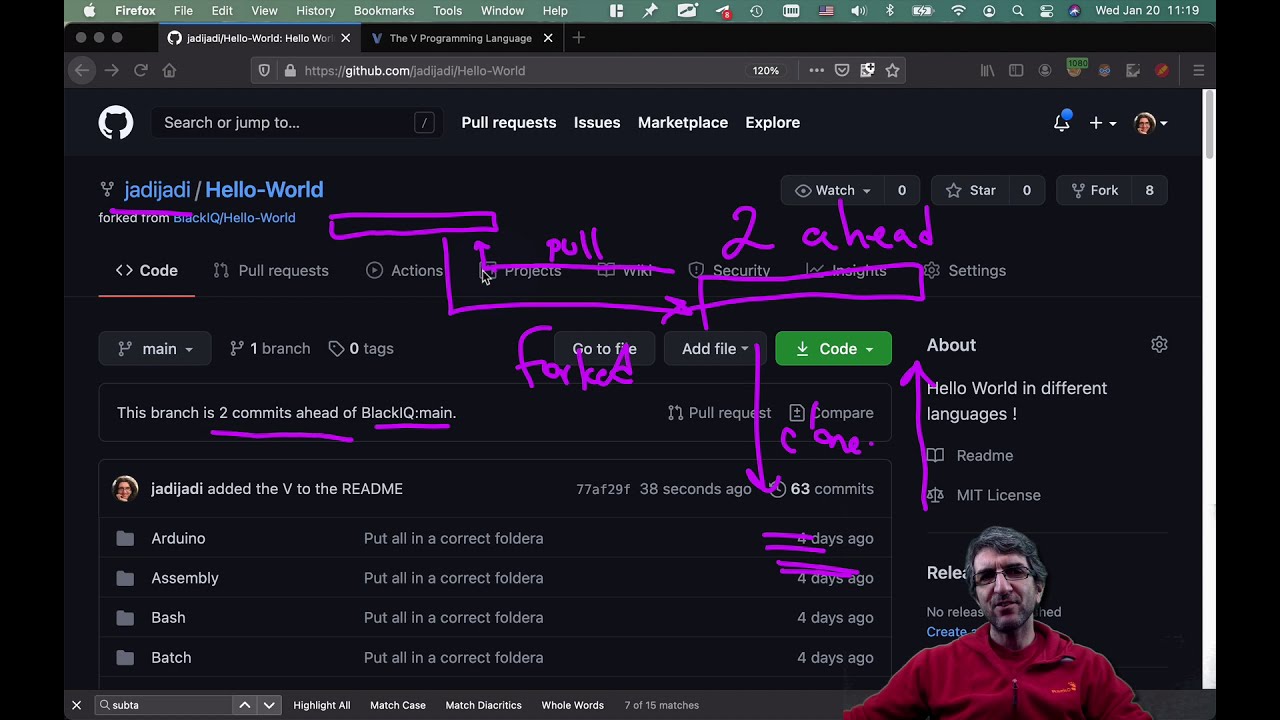Open a new browser tab

pyautogui.click(x=578, y=38)
